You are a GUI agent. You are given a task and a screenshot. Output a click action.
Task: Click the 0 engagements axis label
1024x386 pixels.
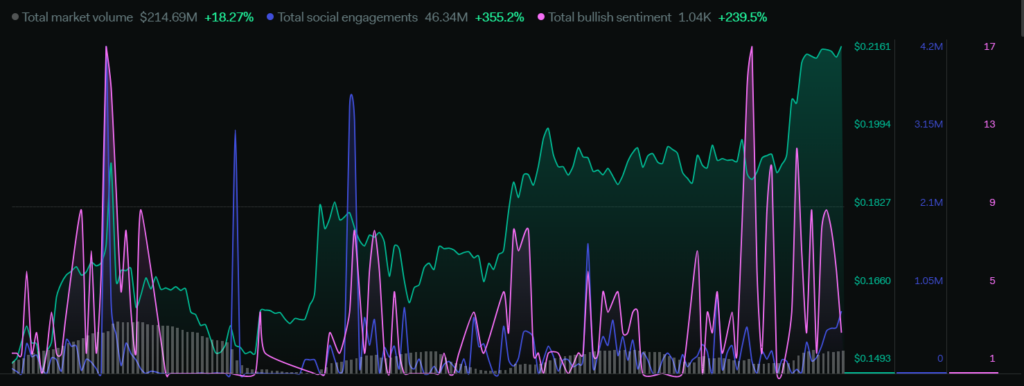tap(940, 359)
